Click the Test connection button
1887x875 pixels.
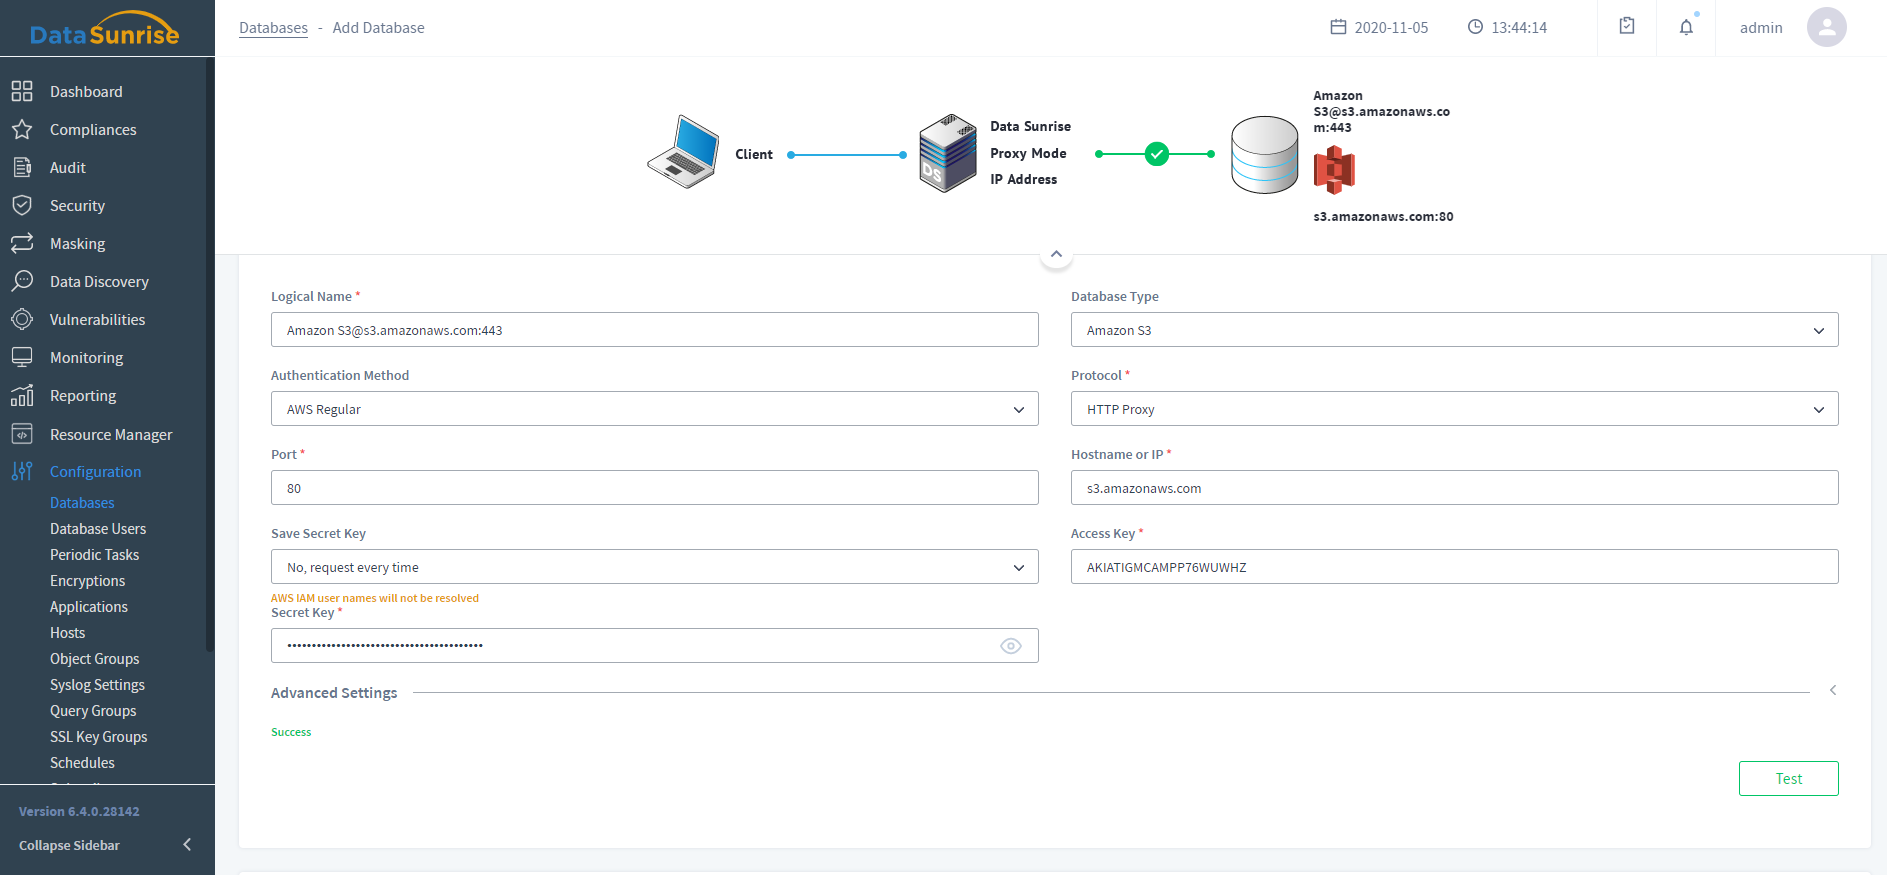click(x=1788, y=779)
